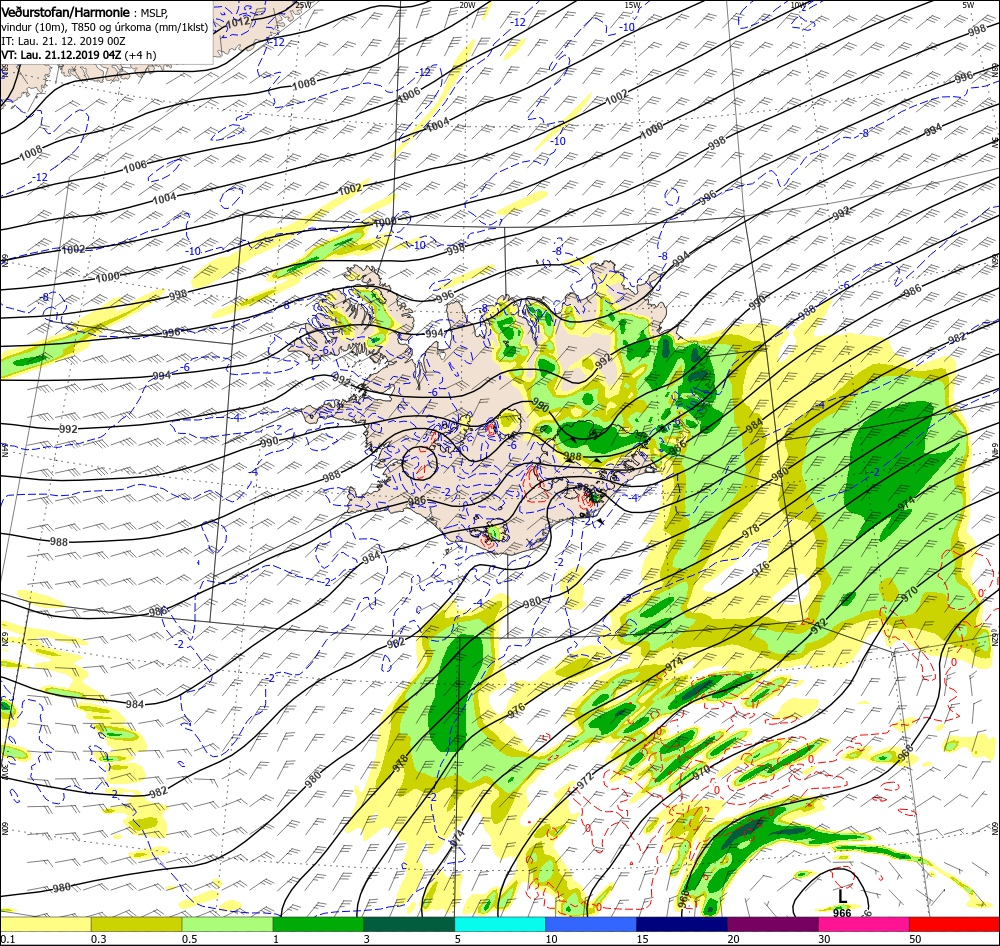The width and height of the screenshot is (1000, 946).
Task: Click legend value '0.1'
Action: pos(7,939)
